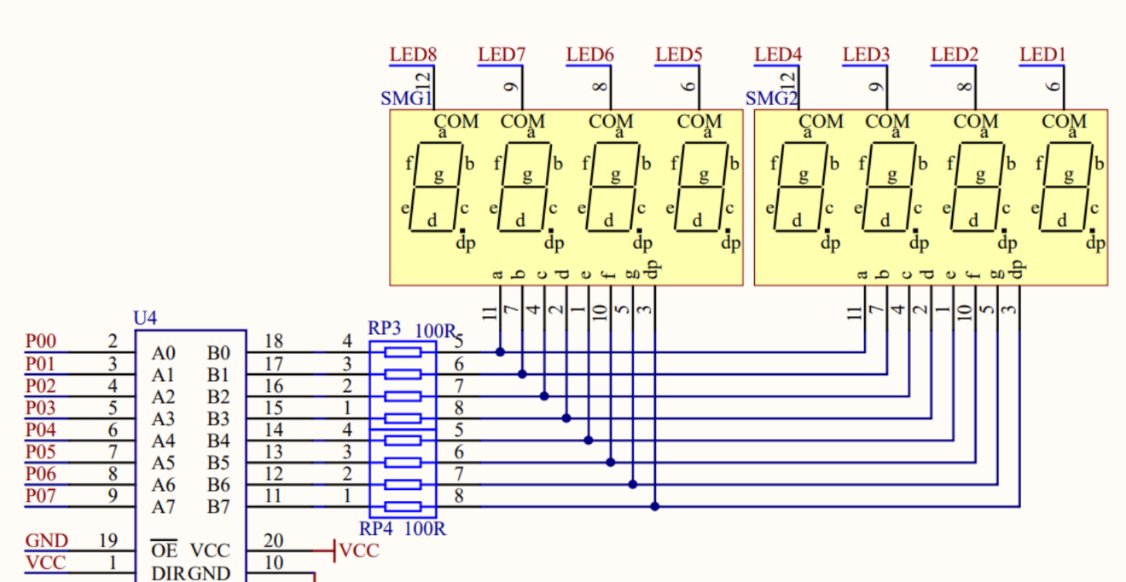Select the GND net label at pin 19
Screen dimensions: 1126x582
[46, 541]
